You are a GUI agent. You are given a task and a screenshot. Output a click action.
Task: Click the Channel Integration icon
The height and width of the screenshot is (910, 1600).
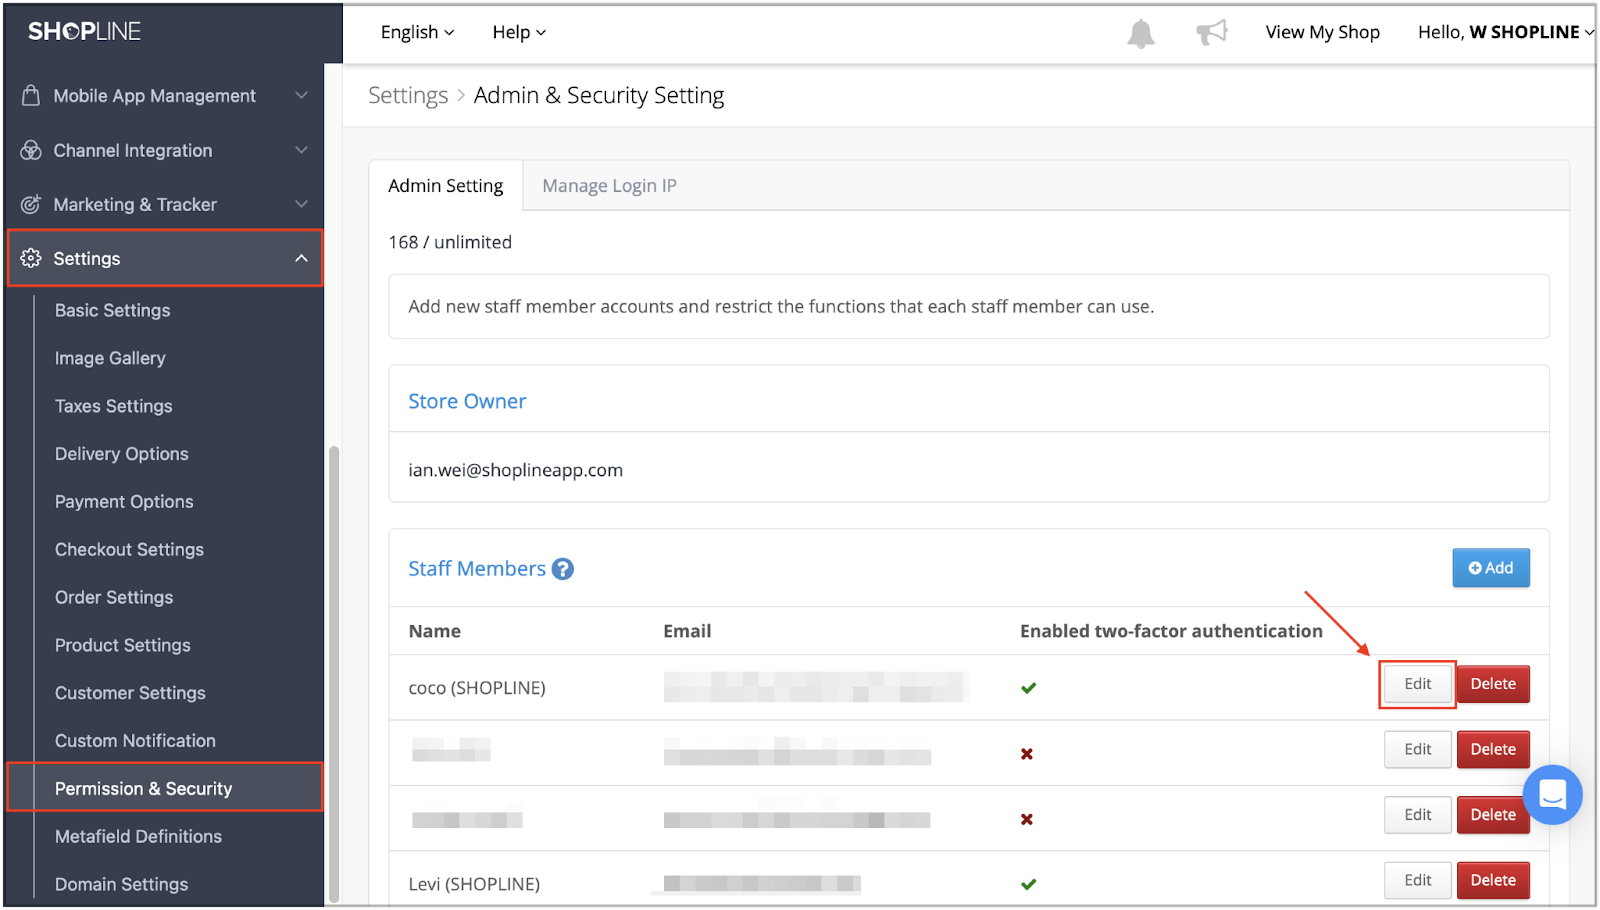point(31,150)
